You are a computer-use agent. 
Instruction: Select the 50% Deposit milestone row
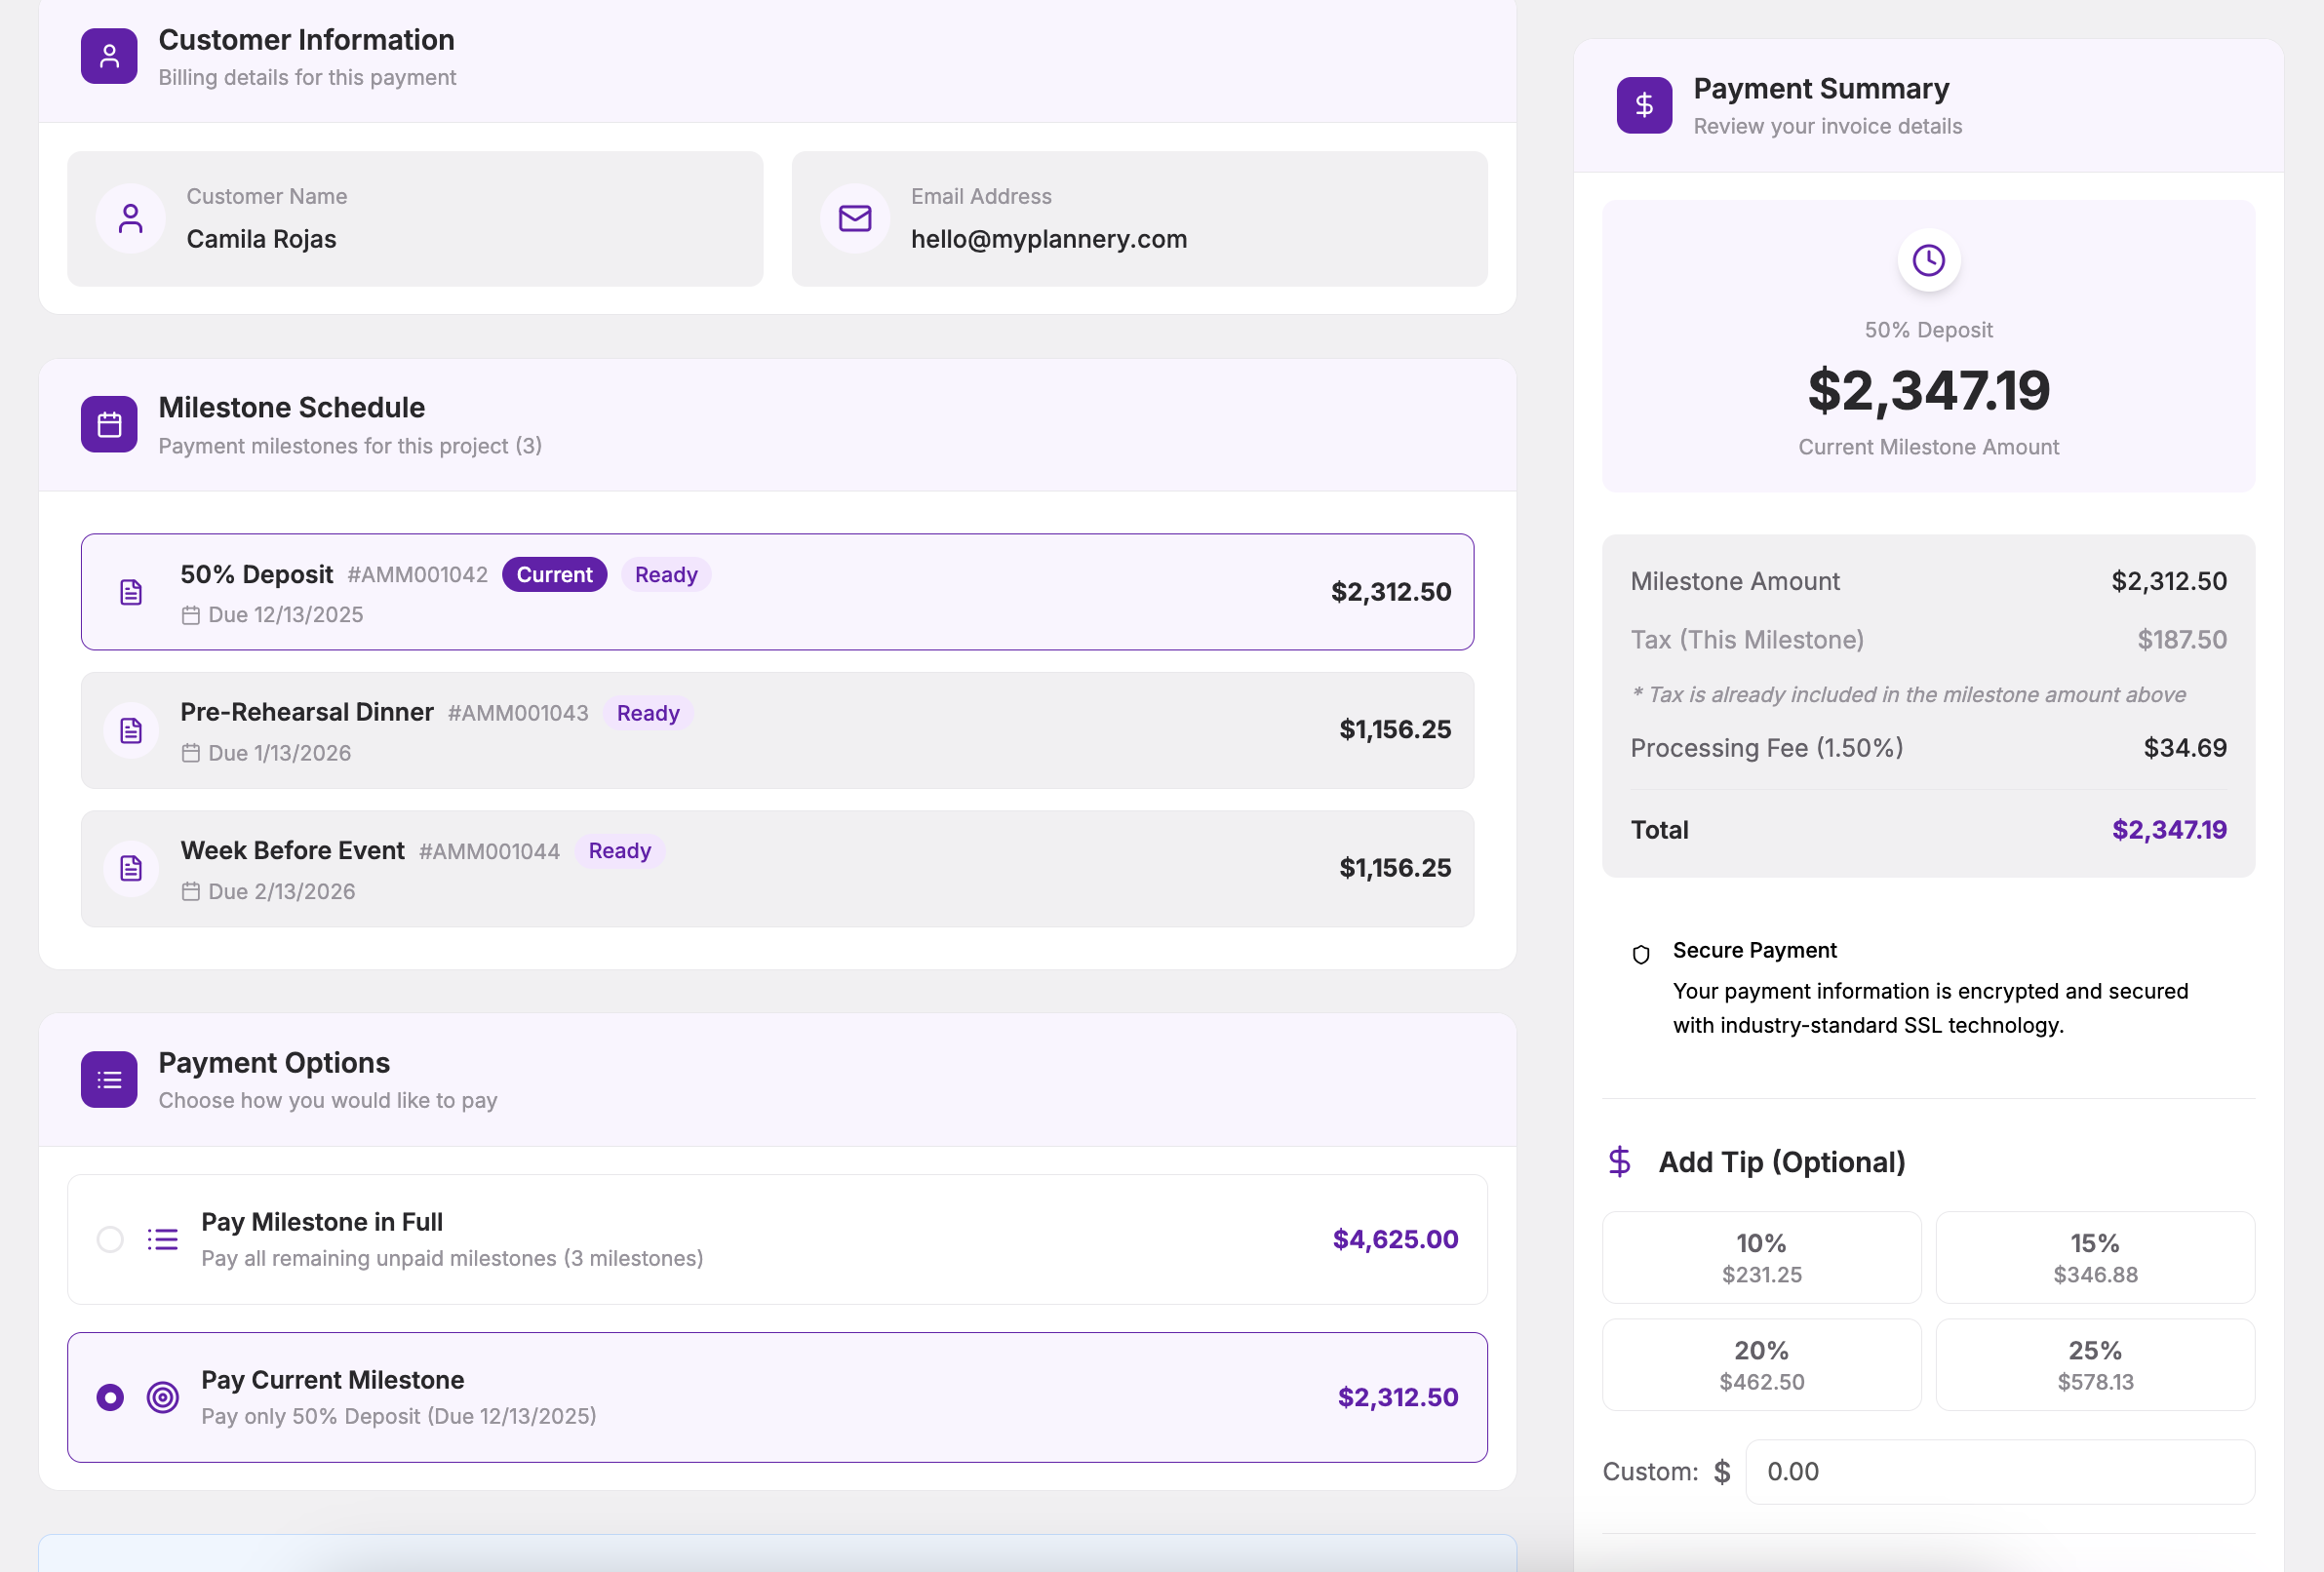pos(776,592)
